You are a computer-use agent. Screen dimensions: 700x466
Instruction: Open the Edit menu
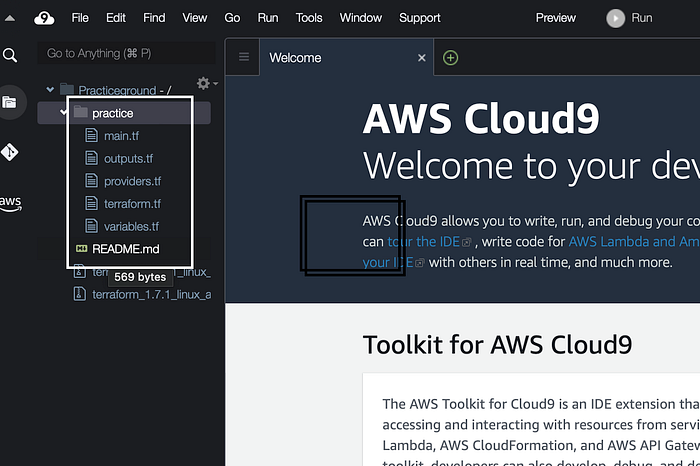[116, 18]
